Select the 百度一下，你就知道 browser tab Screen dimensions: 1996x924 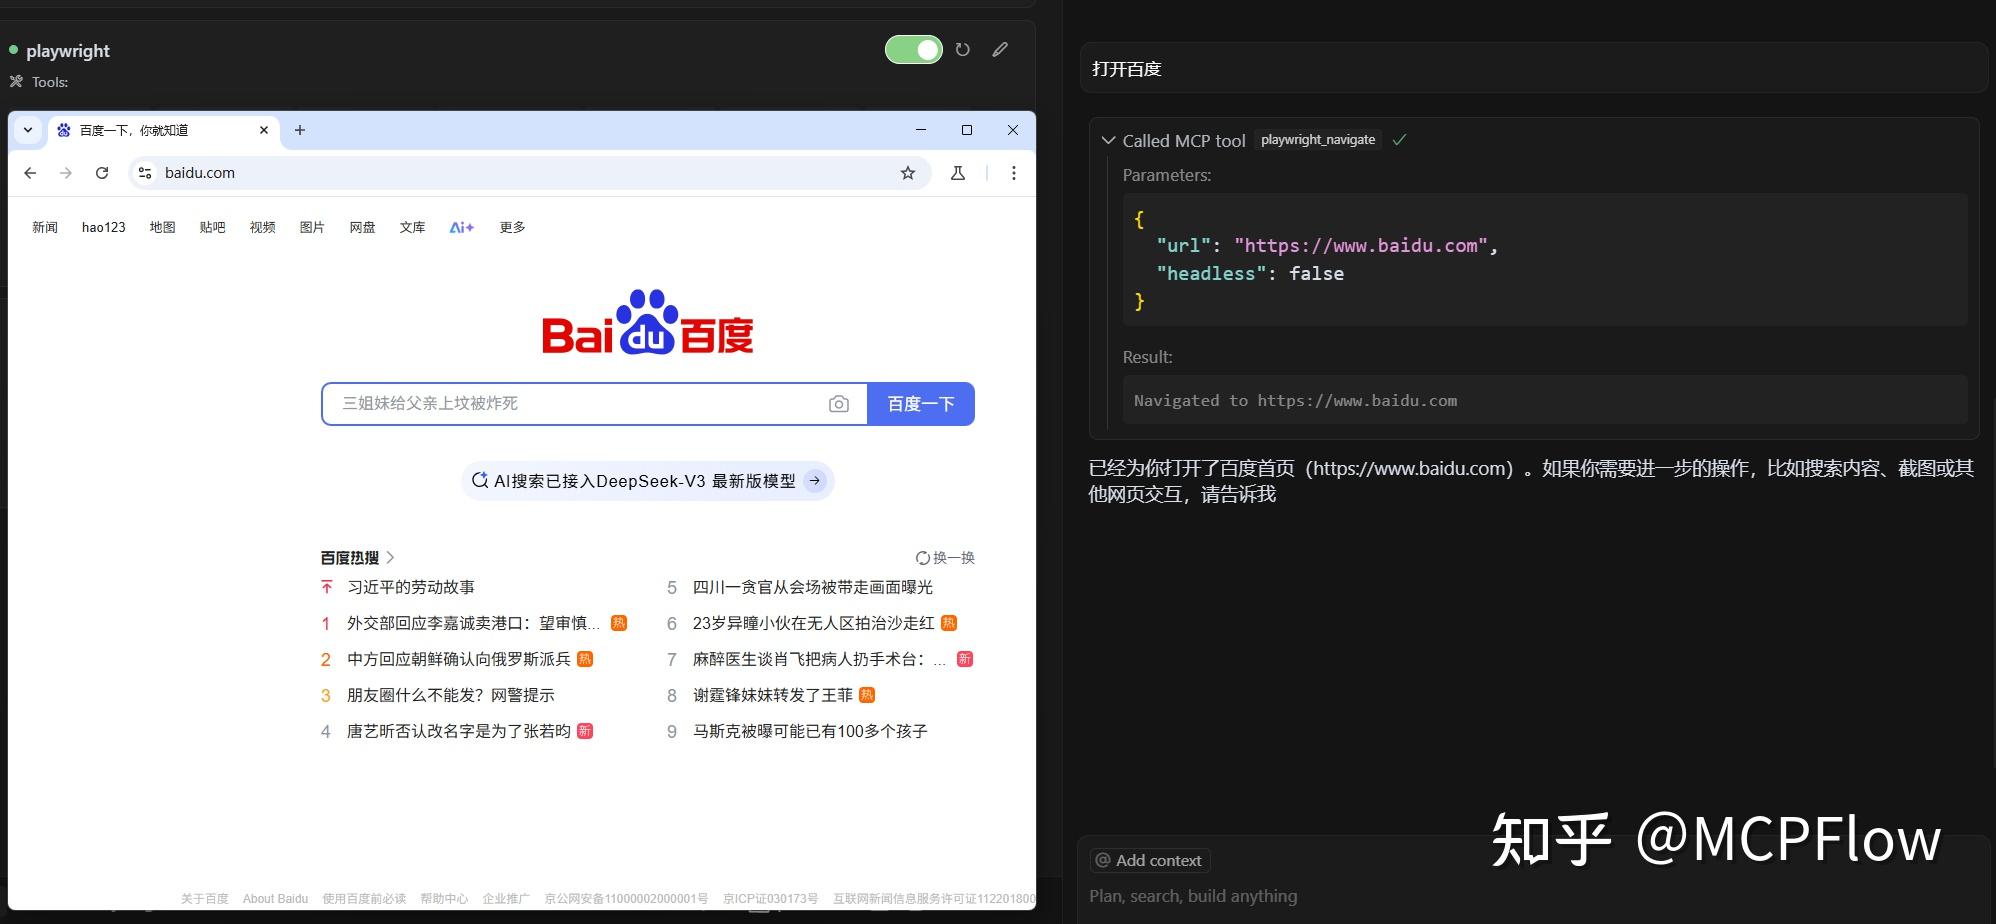(x=150, y=130)
